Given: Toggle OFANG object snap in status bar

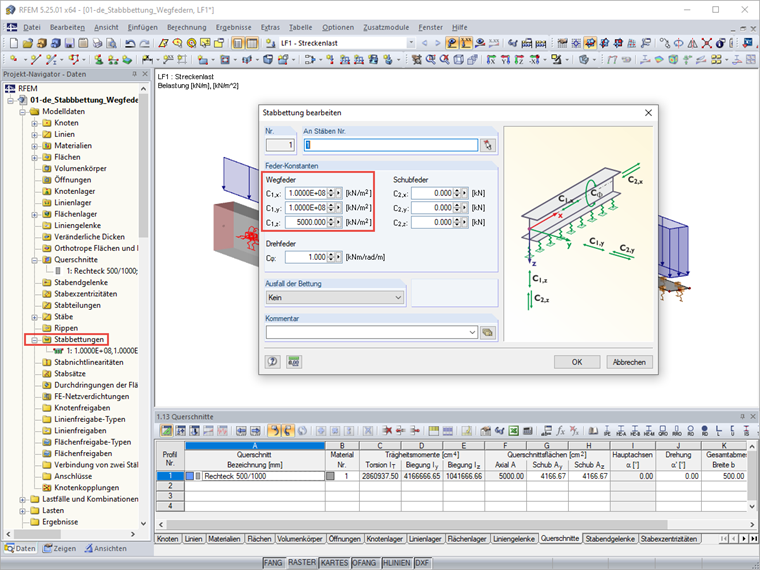Looking at the screenshot, I should [365, 563].
